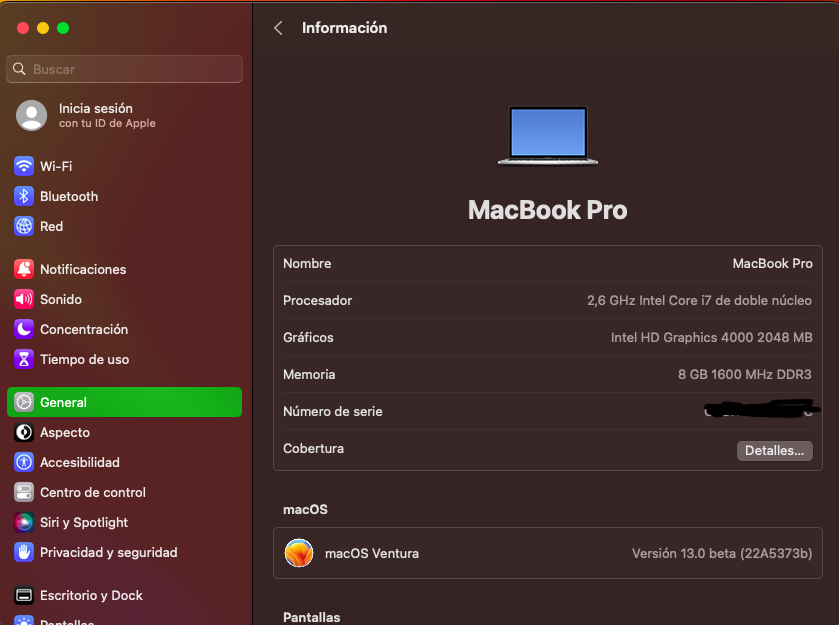The width and height of the screenshot is (839, 625).
Task: Click memory value 8 GB 1600 MHz DDR3
Action: [x=744, y=374]
